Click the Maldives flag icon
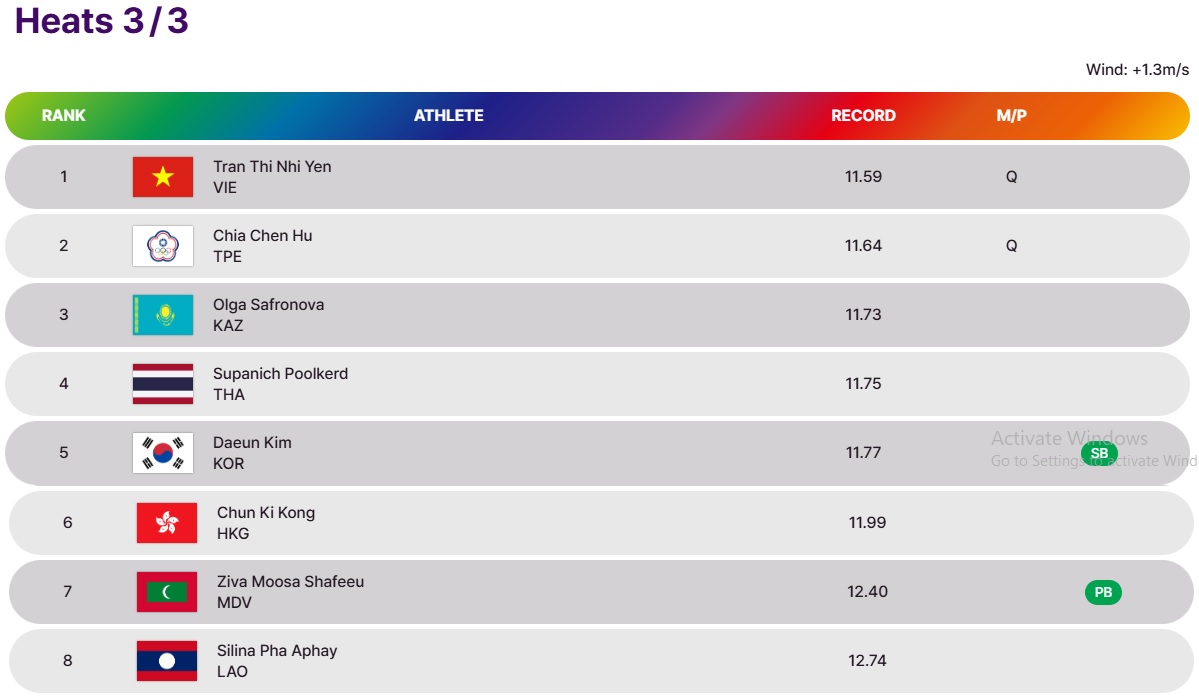This screenshot has width=1199, height=697. (167, 592)
